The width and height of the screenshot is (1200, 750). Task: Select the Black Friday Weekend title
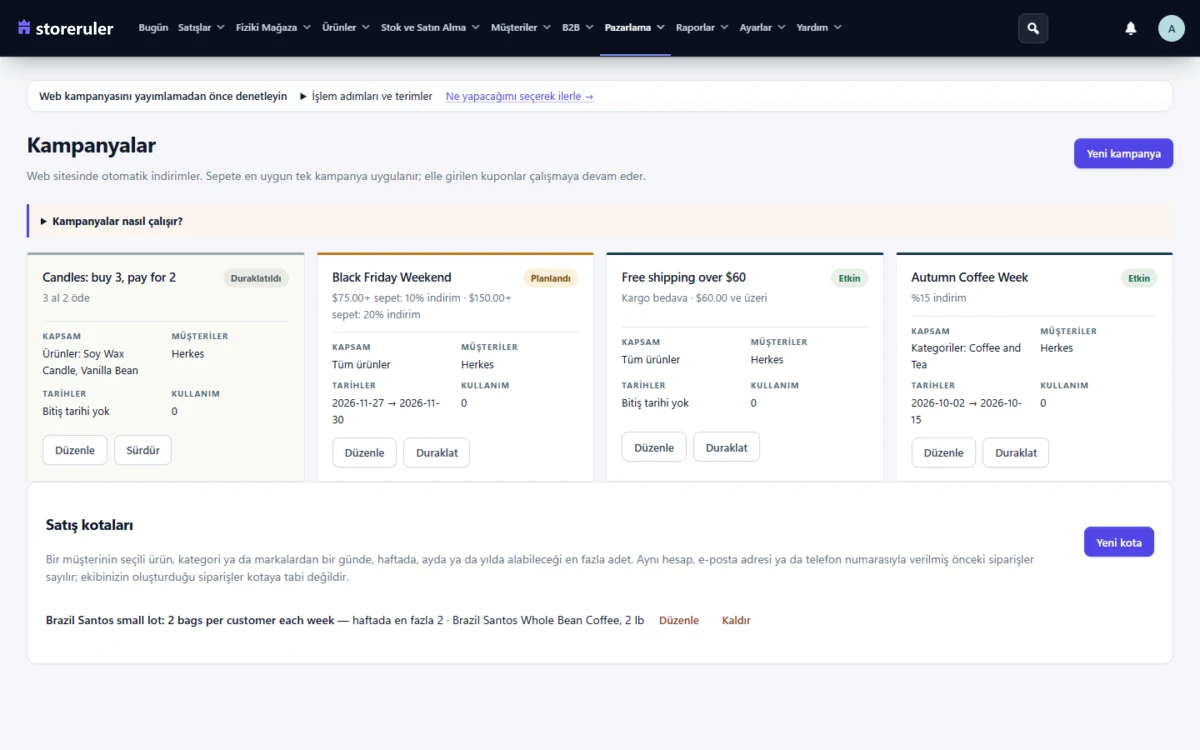pos(392,278)
